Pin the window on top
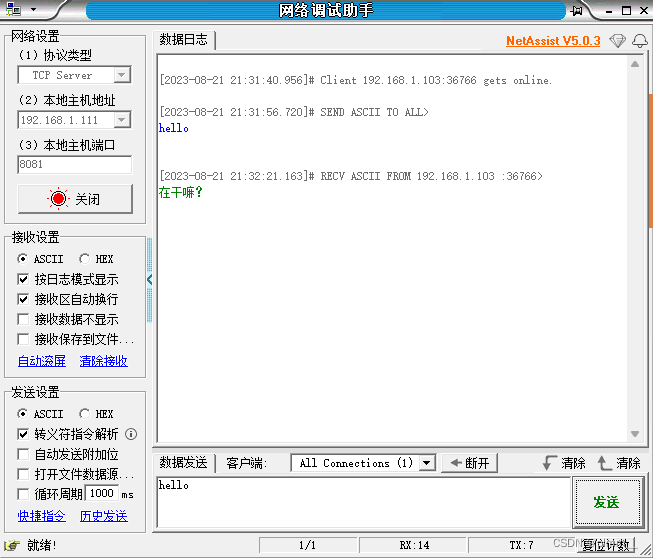 pos(577,11)
